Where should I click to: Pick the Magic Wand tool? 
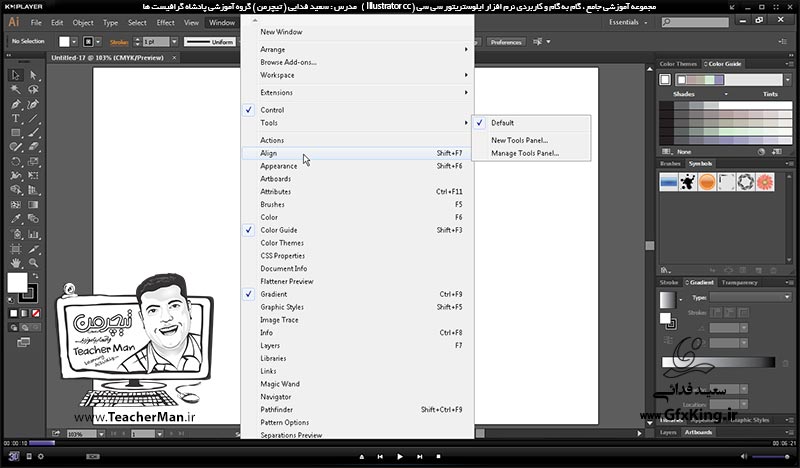point(16,90)
